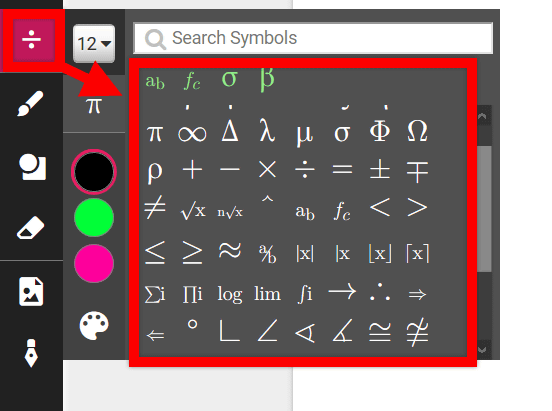Select the paintbrush tool
This screenshot has width=552, height=411.
(31, 104)
